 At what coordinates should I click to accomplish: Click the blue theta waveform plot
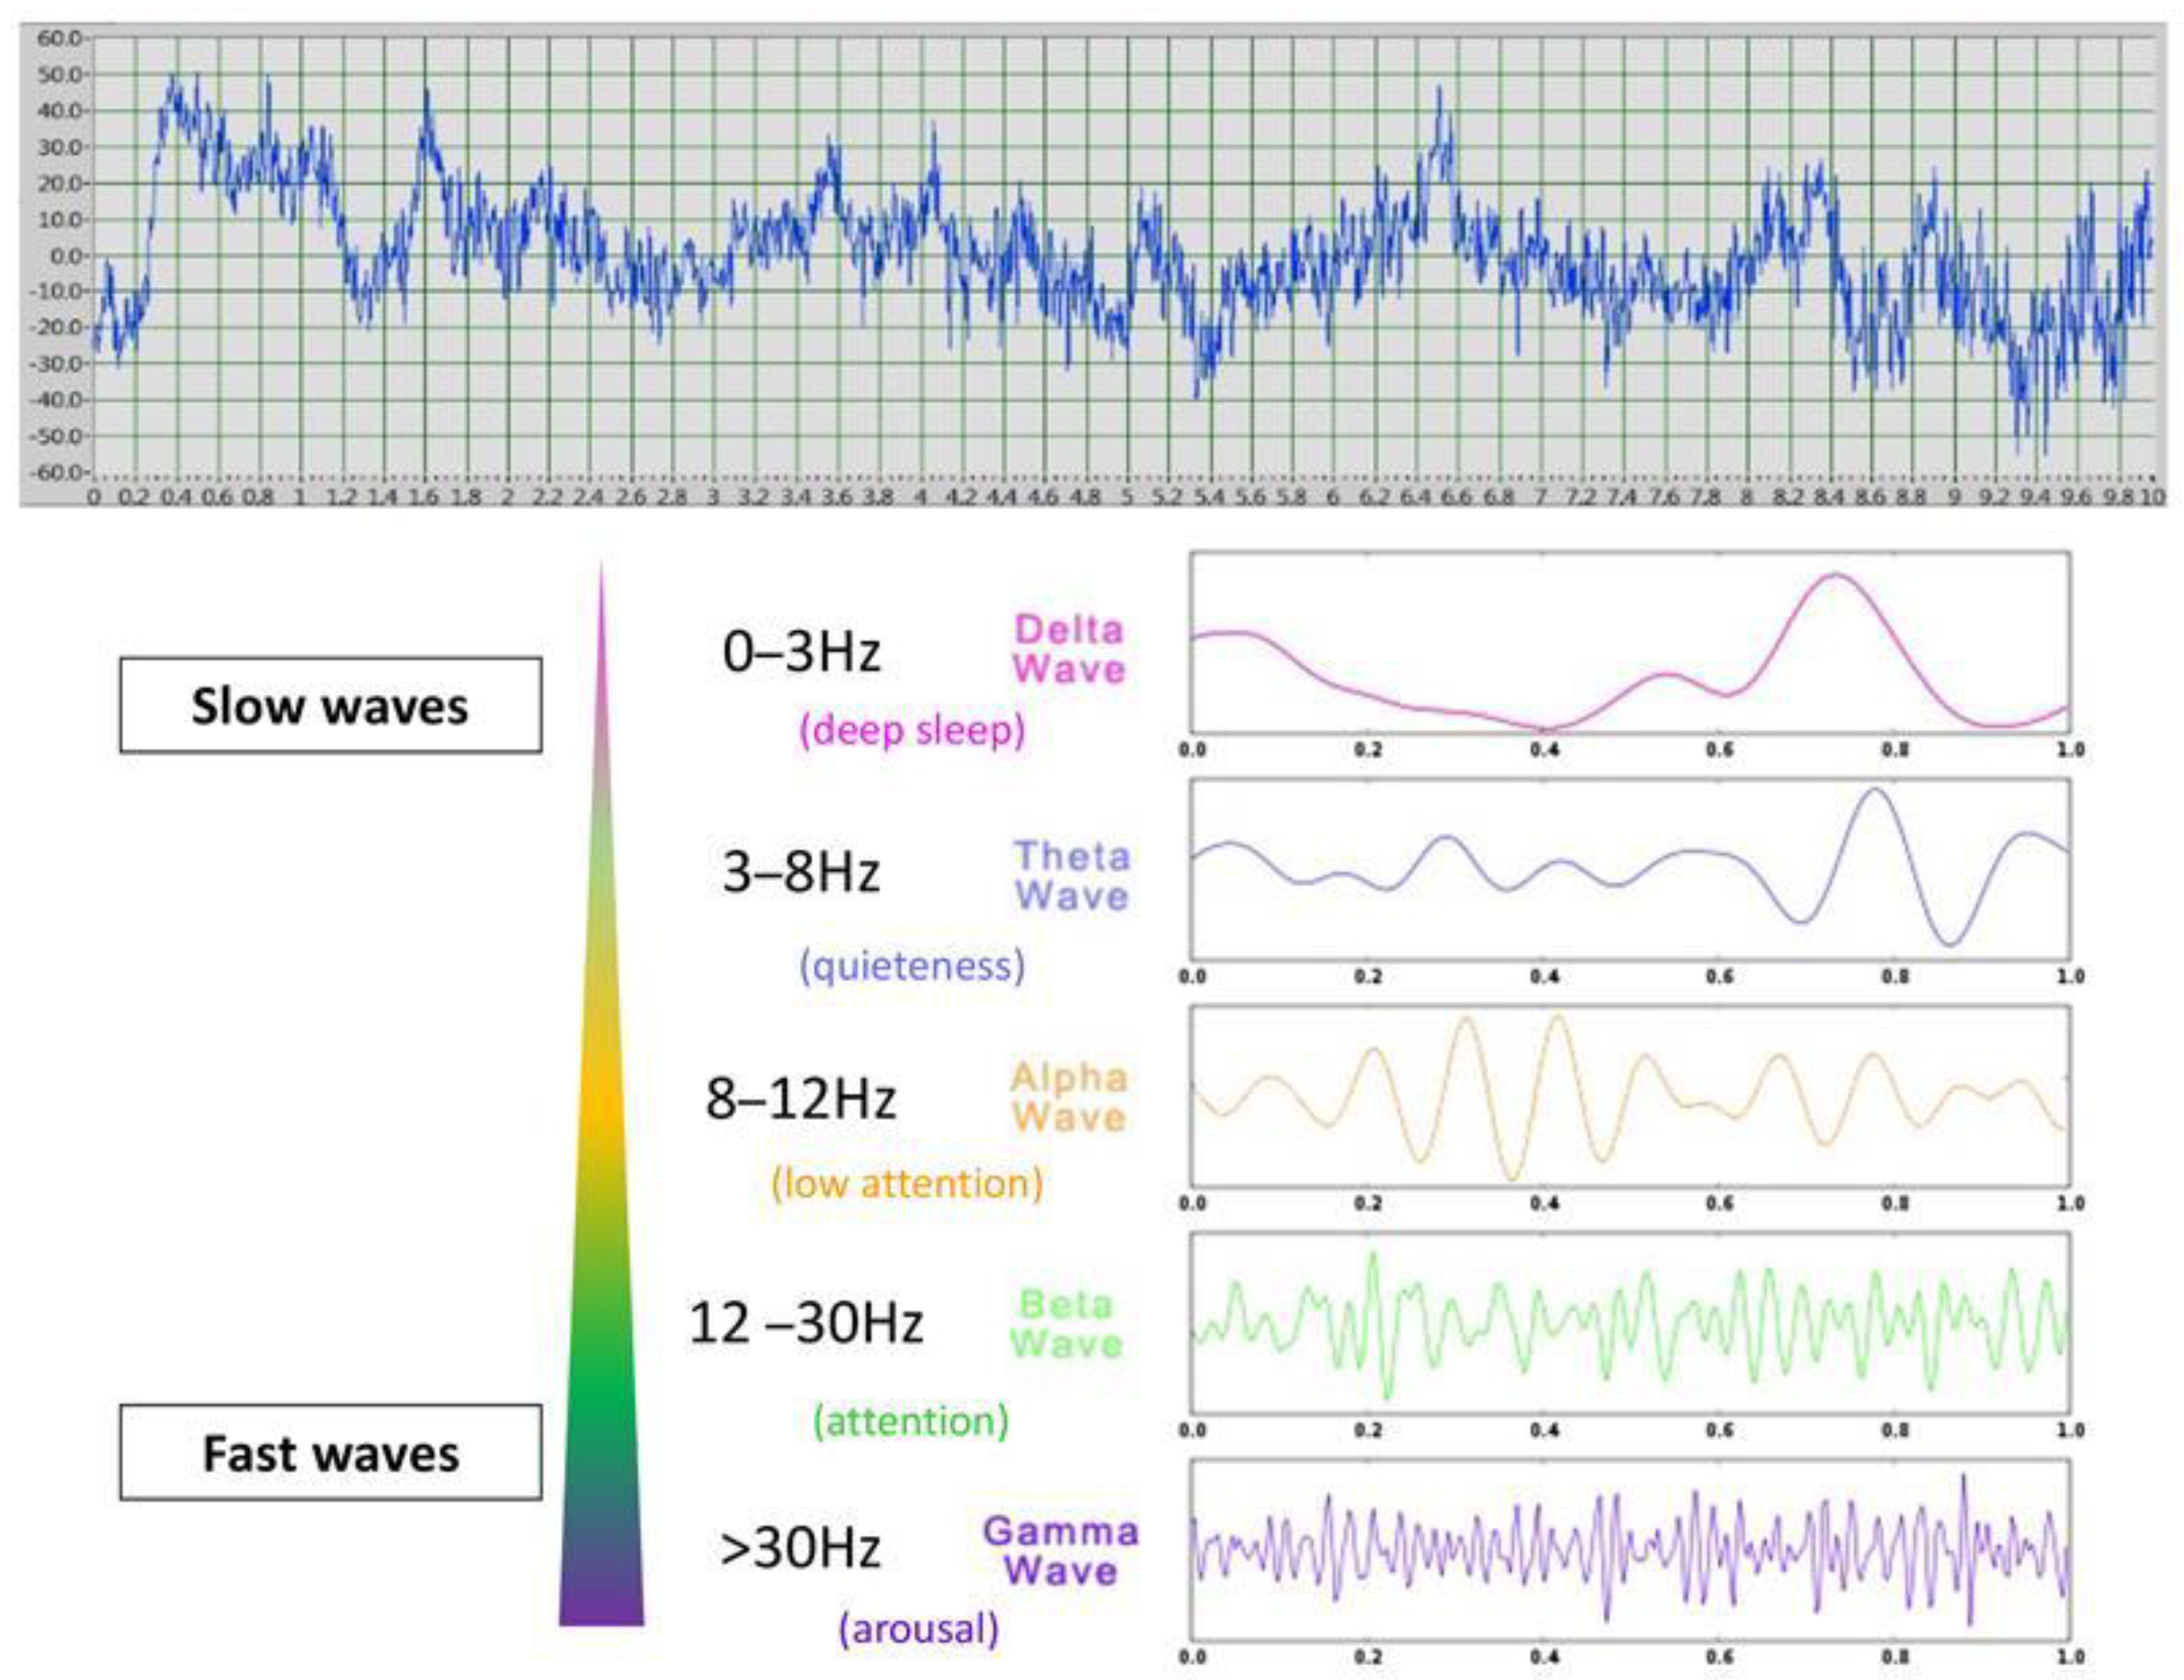[1630, 869]
